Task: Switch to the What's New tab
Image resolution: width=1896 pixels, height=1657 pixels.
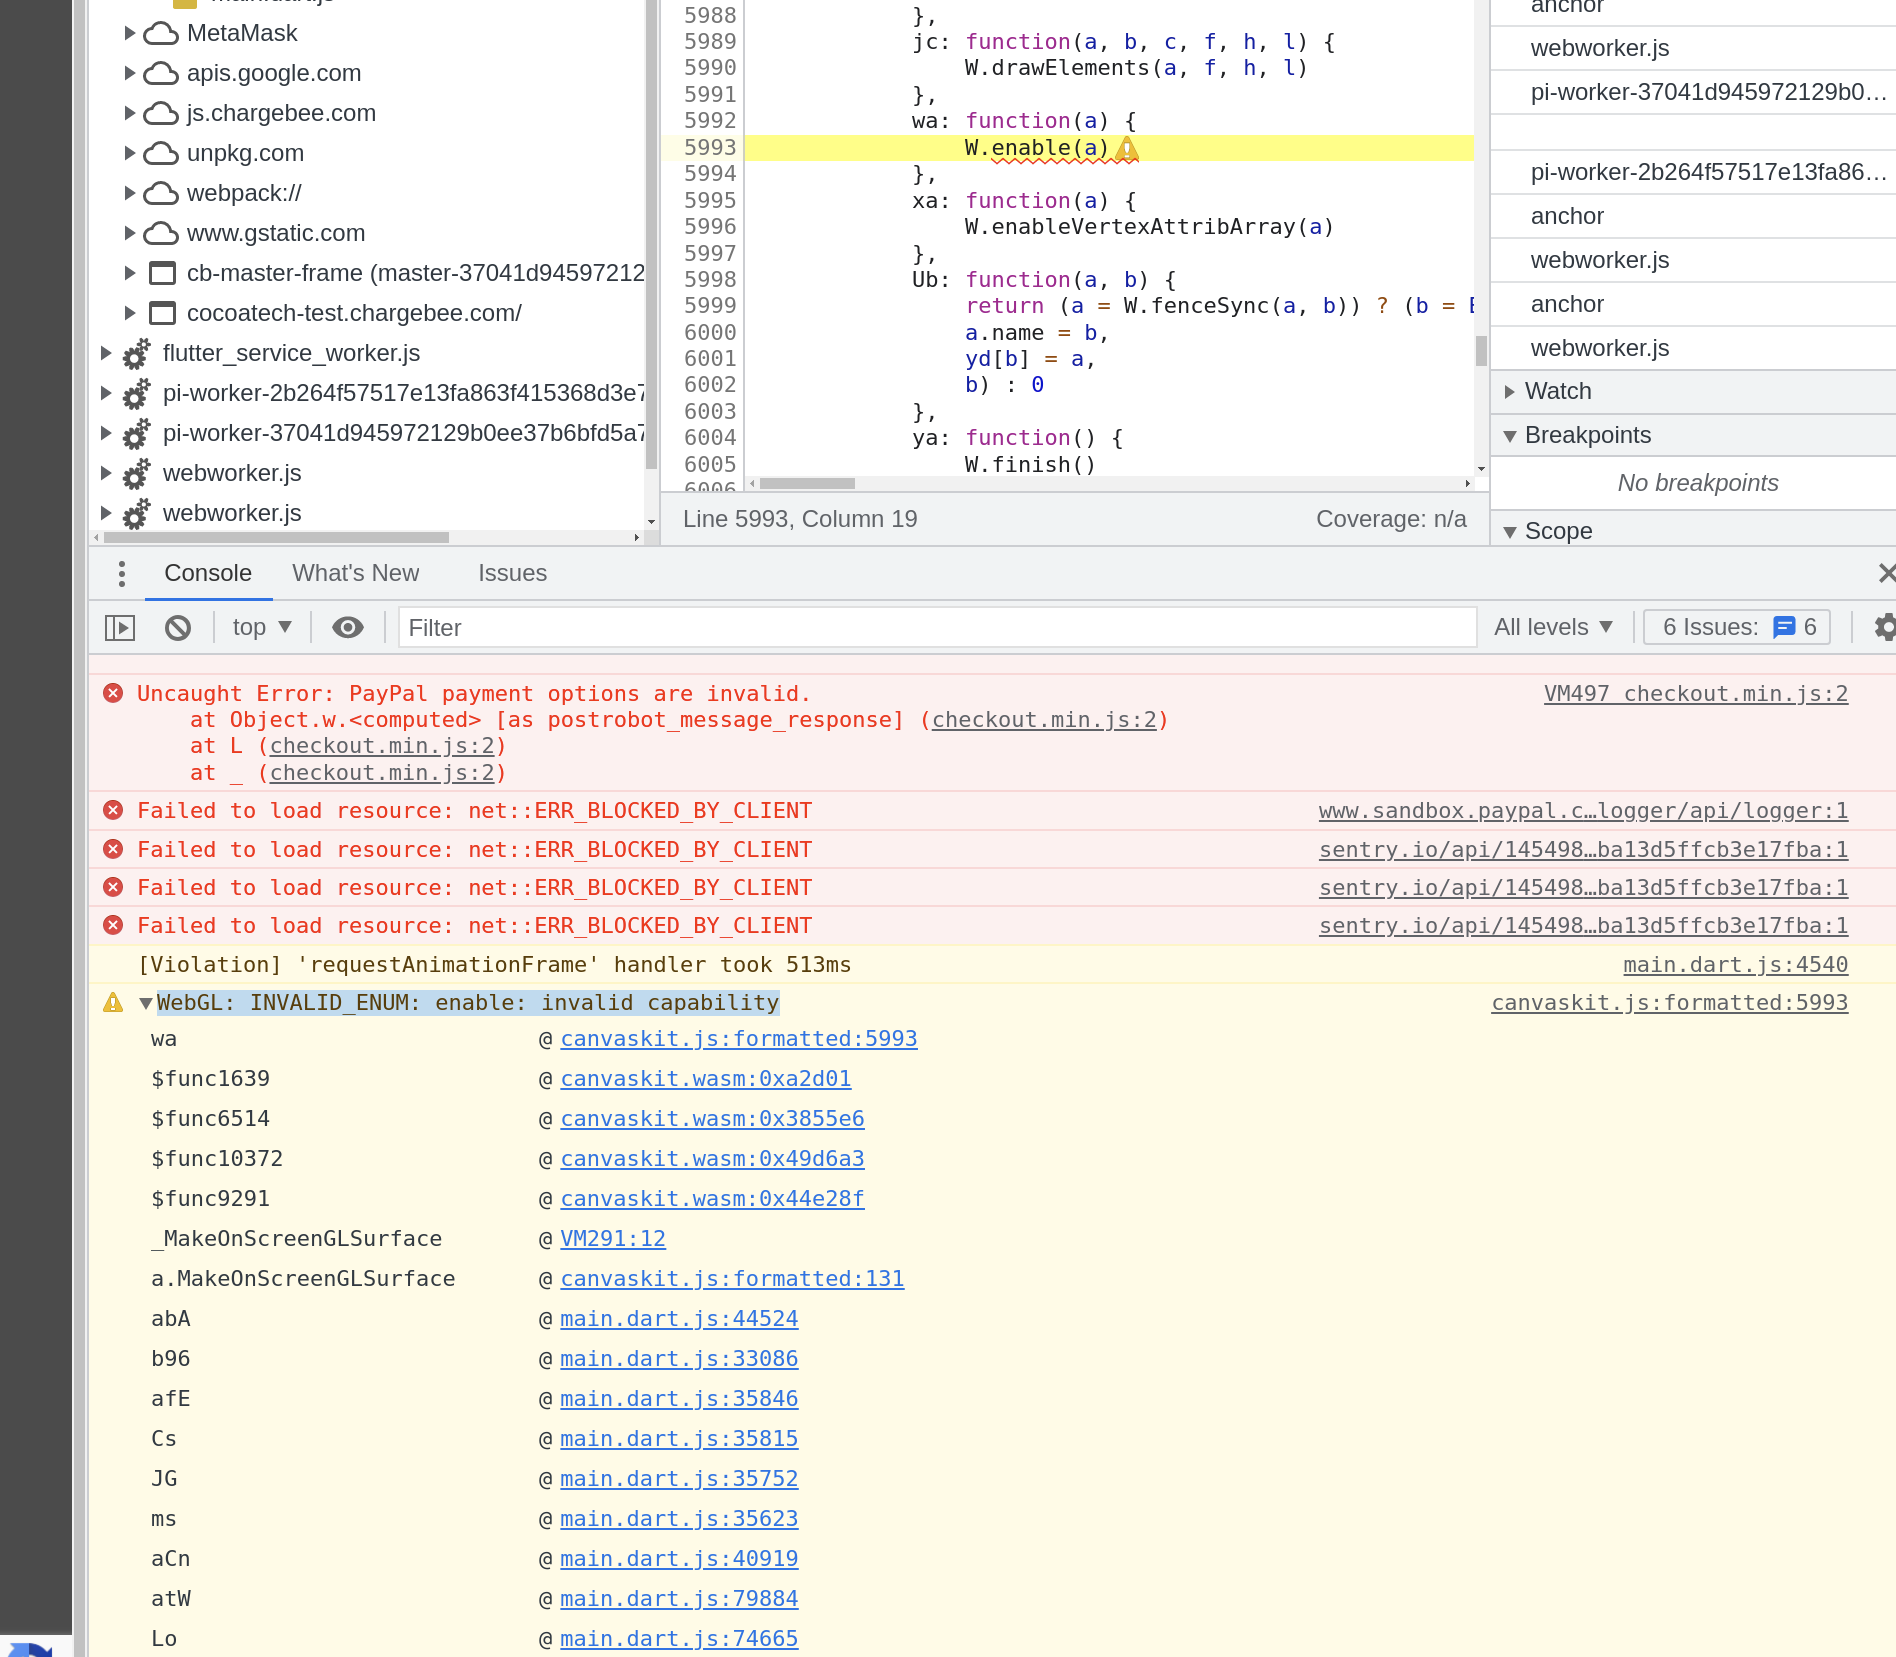Action: coord(355,573)
